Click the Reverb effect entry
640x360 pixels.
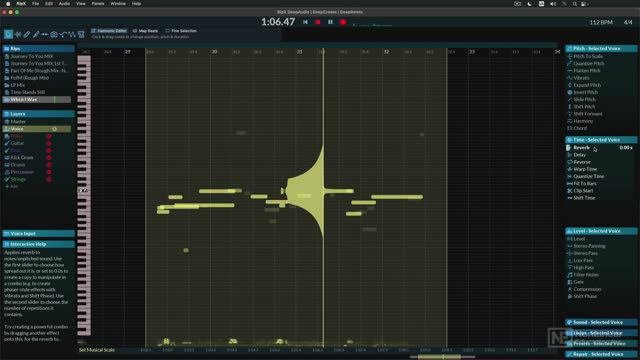click(x=581, y=148)
